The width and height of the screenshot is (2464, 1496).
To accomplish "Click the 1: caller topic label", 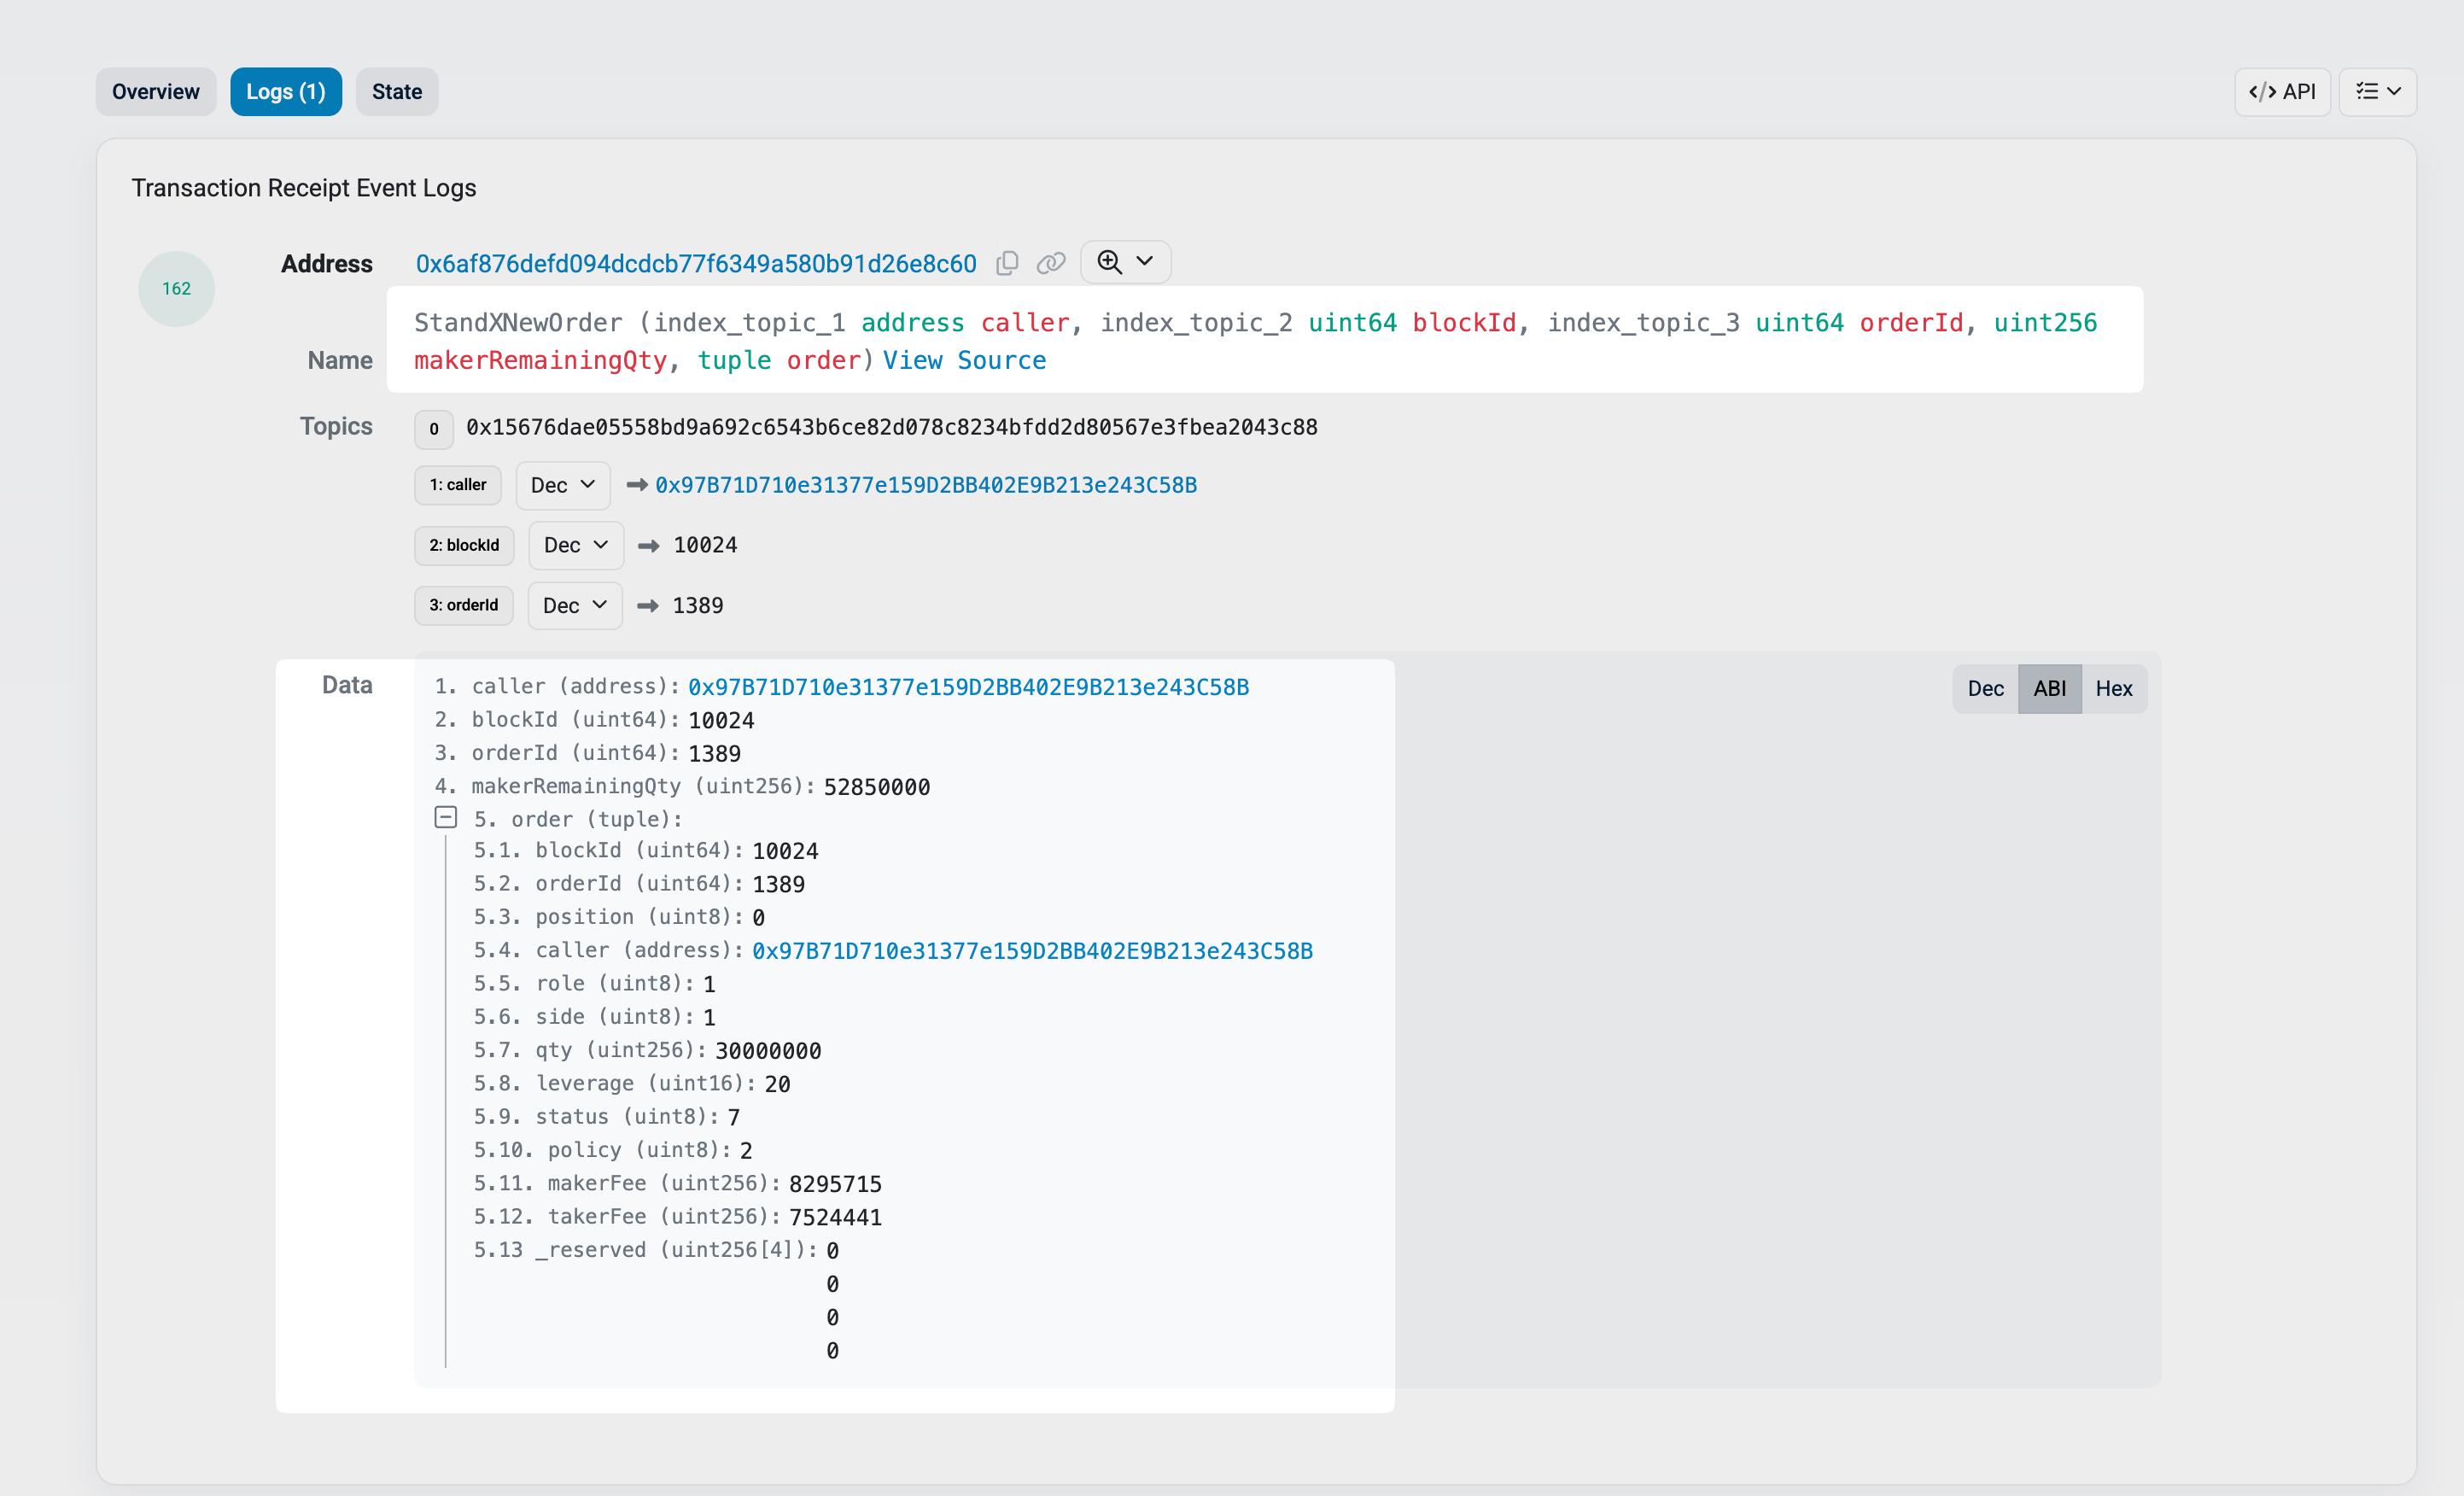I will (458, 485).
